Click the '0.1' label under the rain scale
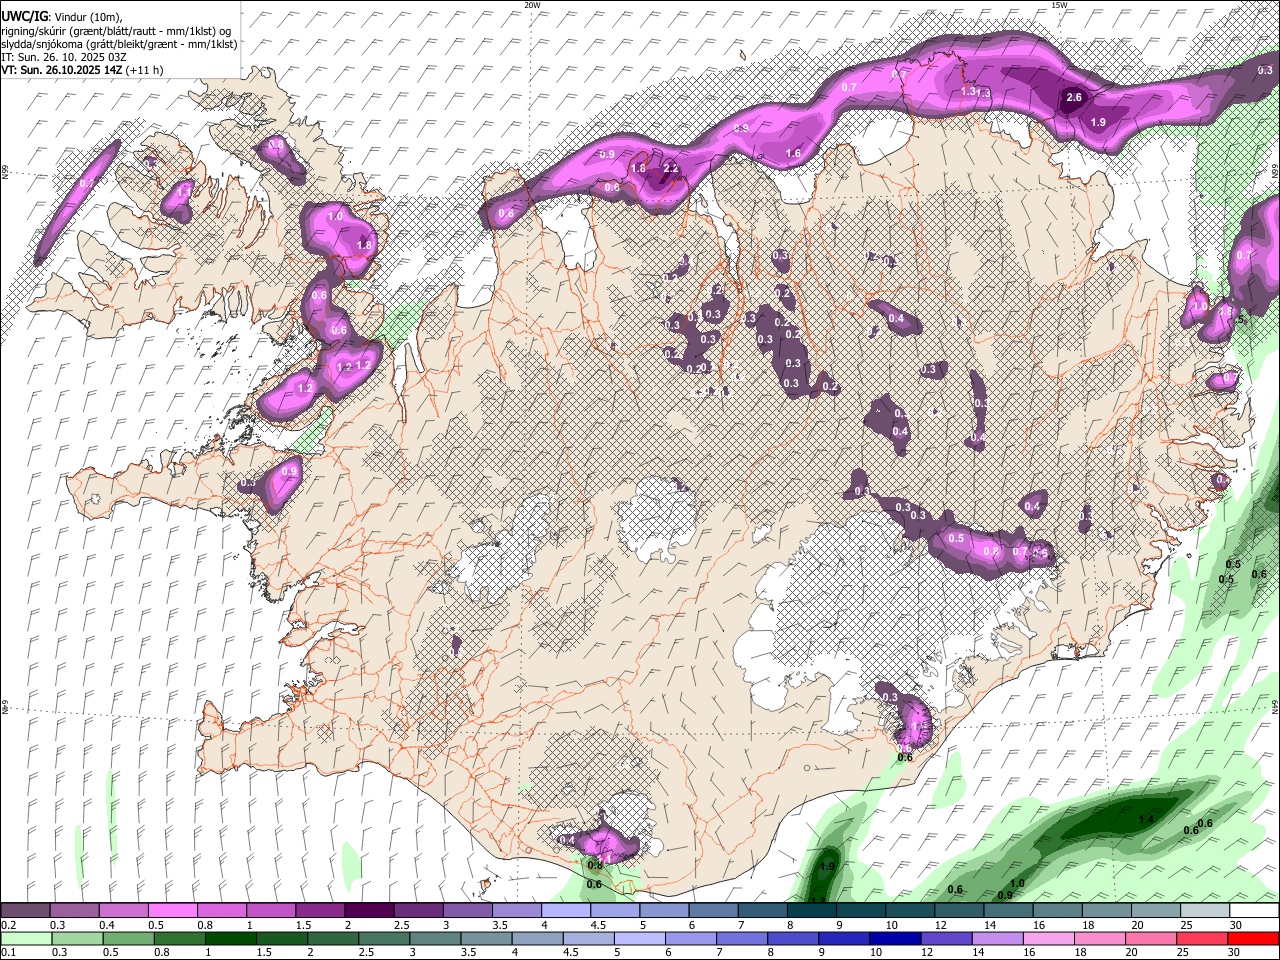The height and width of the screenshot is (960, 1280). pos(8,953)
